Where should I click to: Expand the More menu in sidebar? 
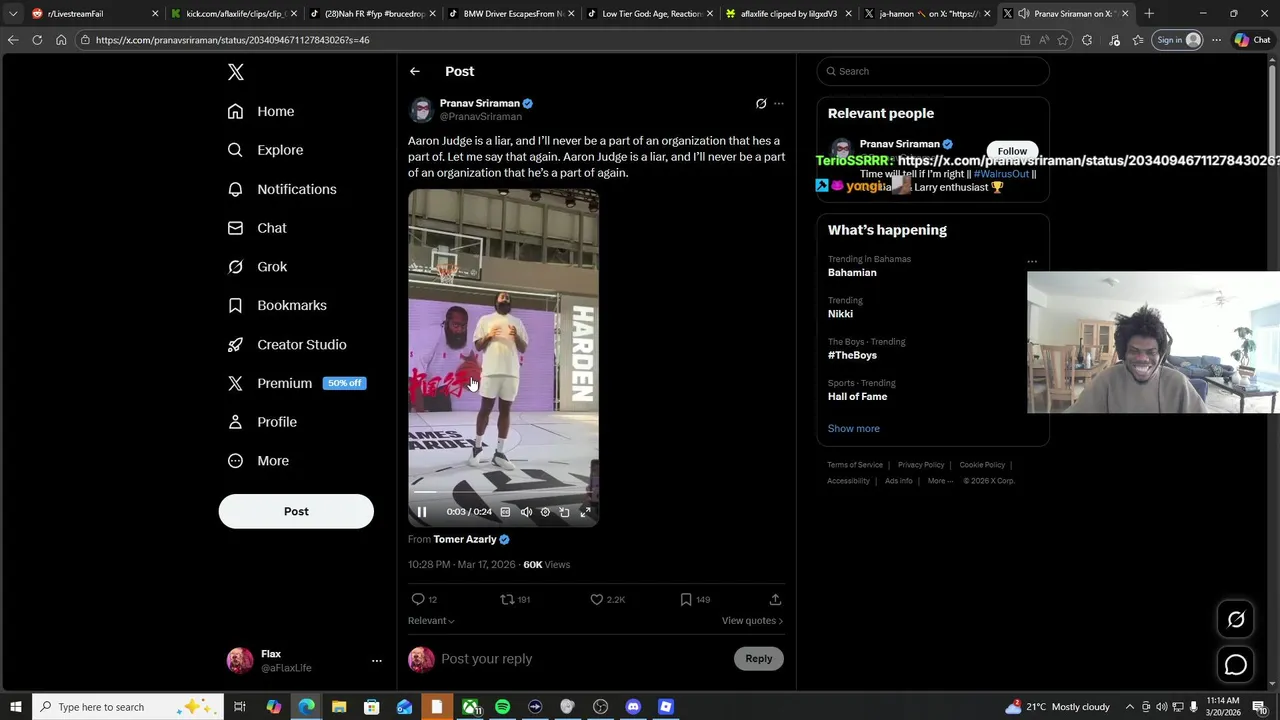tap(258, 461)
